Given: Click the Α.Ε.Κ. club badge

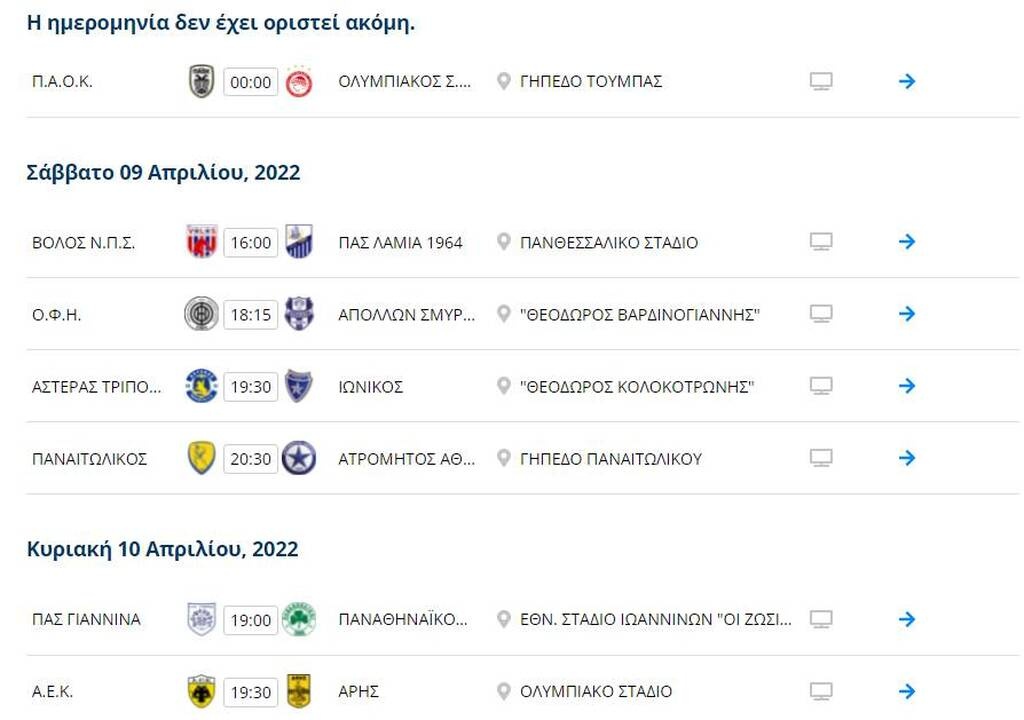Looking at the screenshot, I should (204, 690).
